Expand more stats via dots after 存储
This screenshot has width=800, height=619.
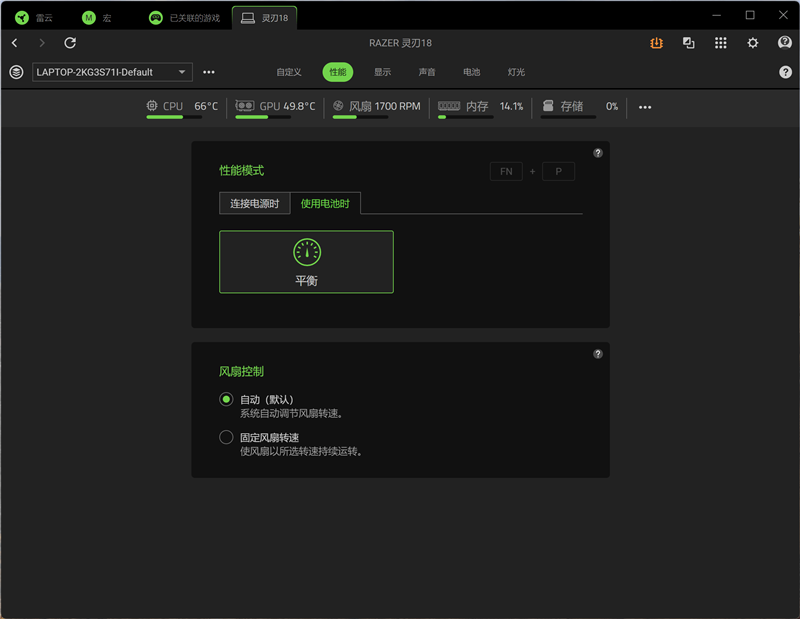[645, 107]
